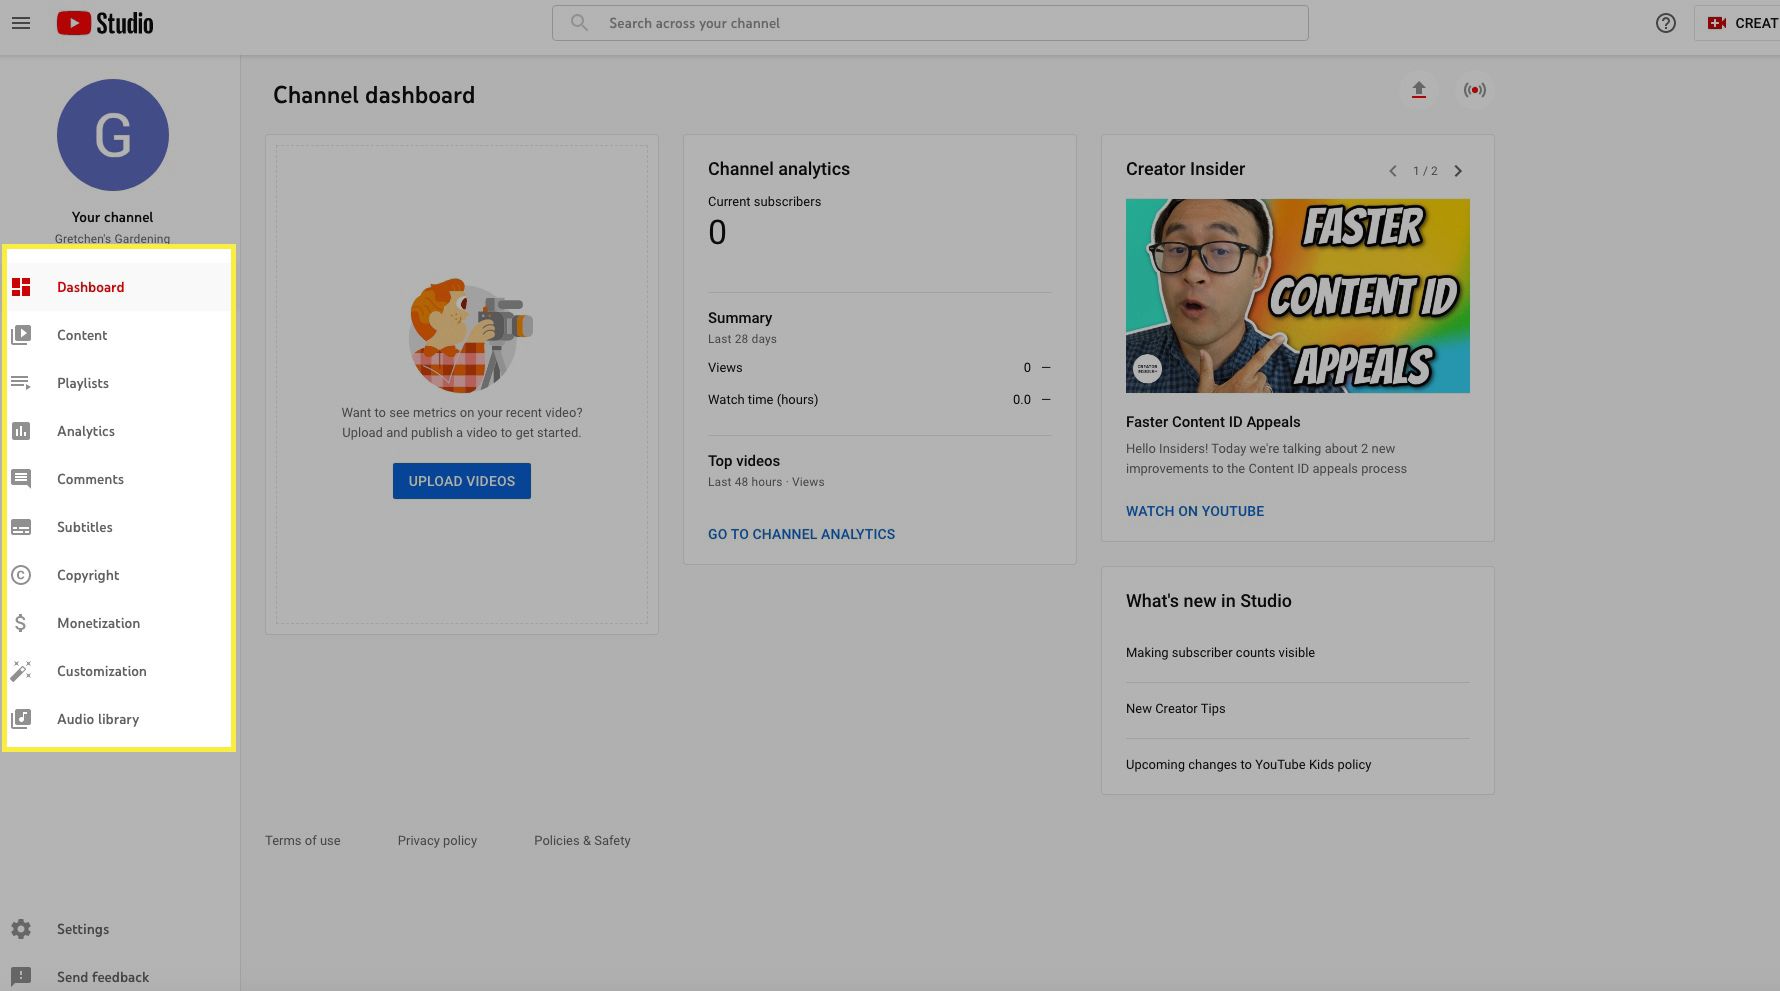This screenshot has height=991, width=1780.
Task: Click the Send feedback exclamation icon
Action: [21, 977]
